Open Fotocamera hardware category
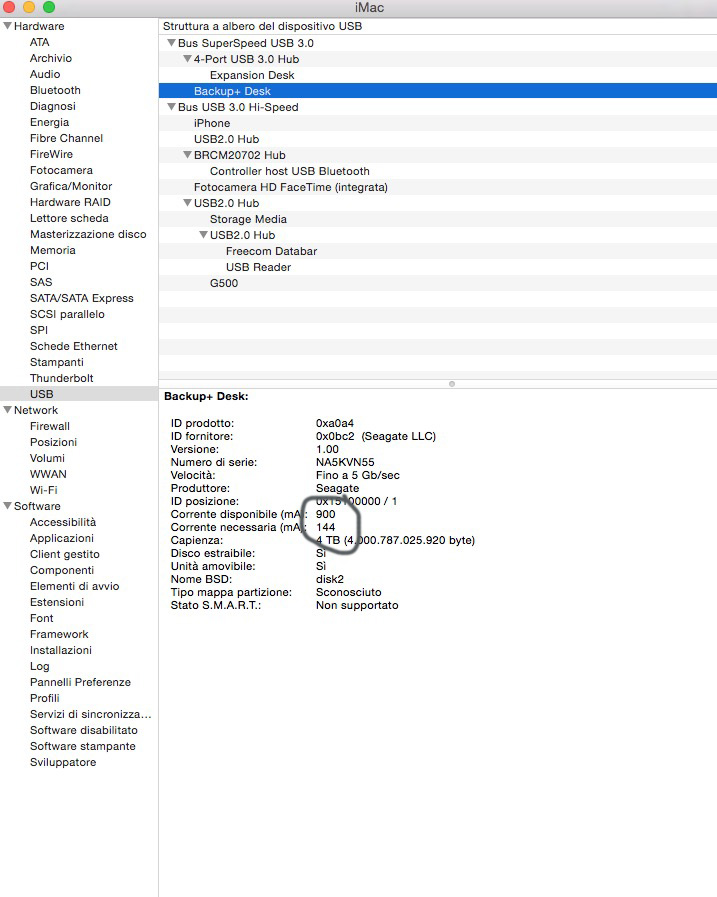717x897 pixels. click(x=61, y=170)
